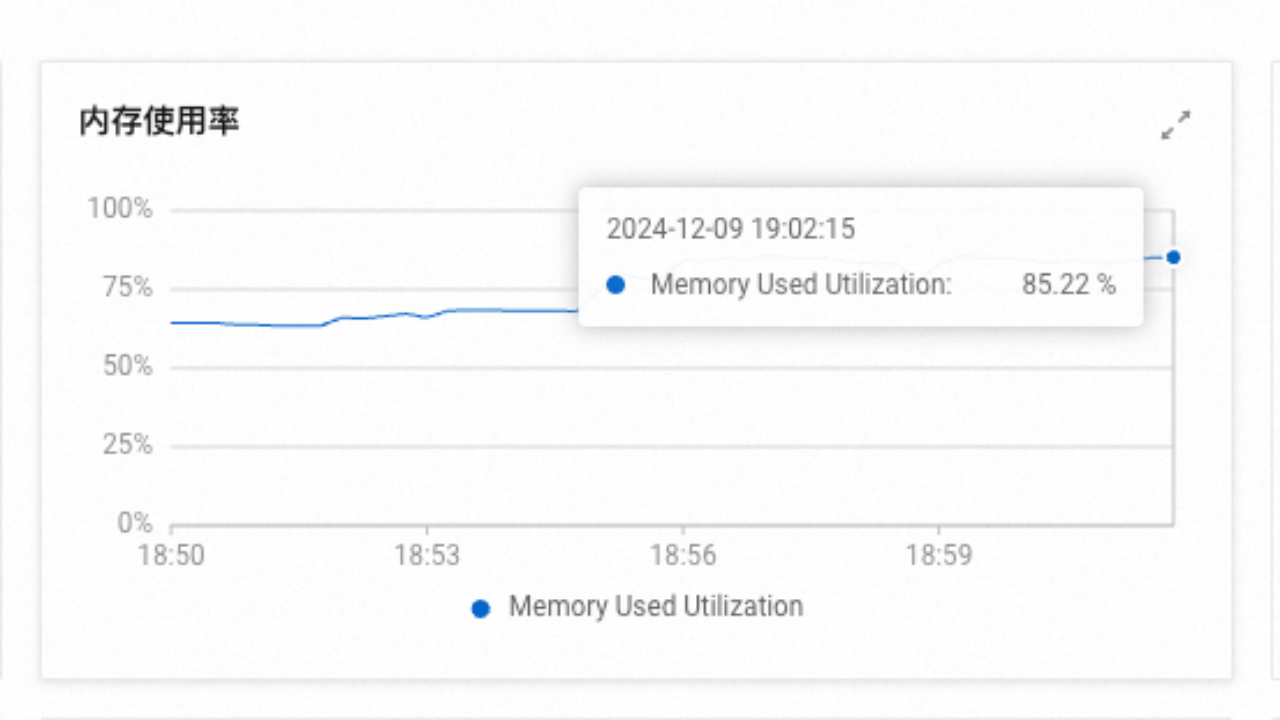Click the Memory Used Utilization tooltip label
The width and height of the screenshot is (1280, 720).
tap(801, 284)
